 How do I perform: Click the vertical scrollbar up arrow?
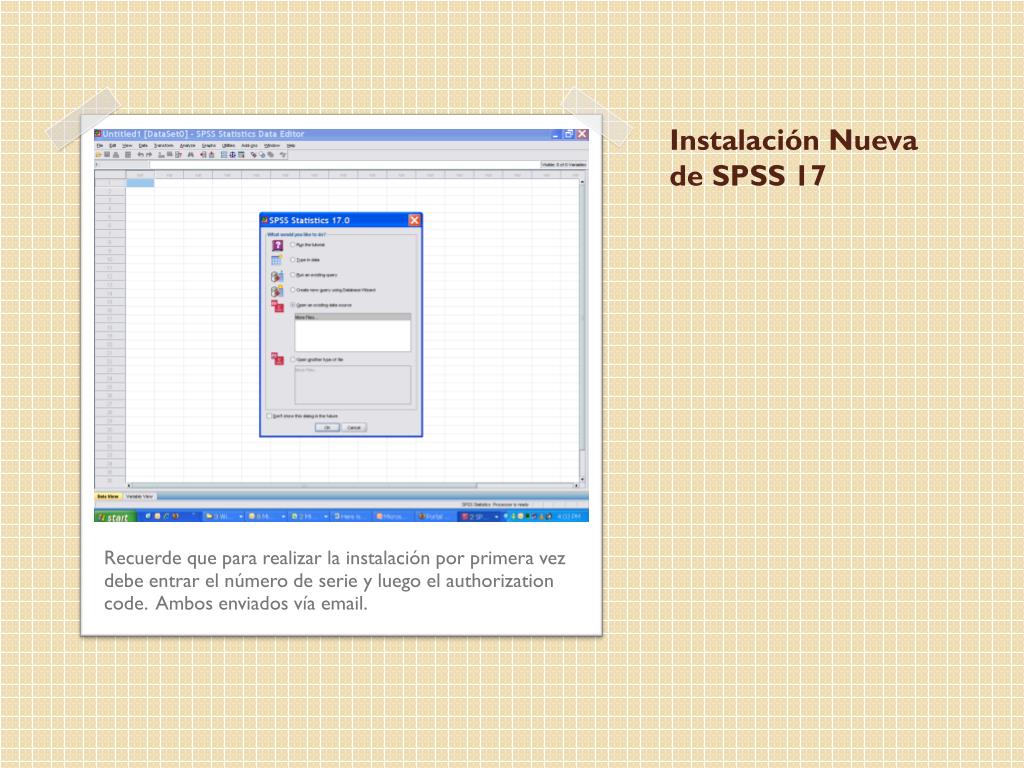[582, 182]
